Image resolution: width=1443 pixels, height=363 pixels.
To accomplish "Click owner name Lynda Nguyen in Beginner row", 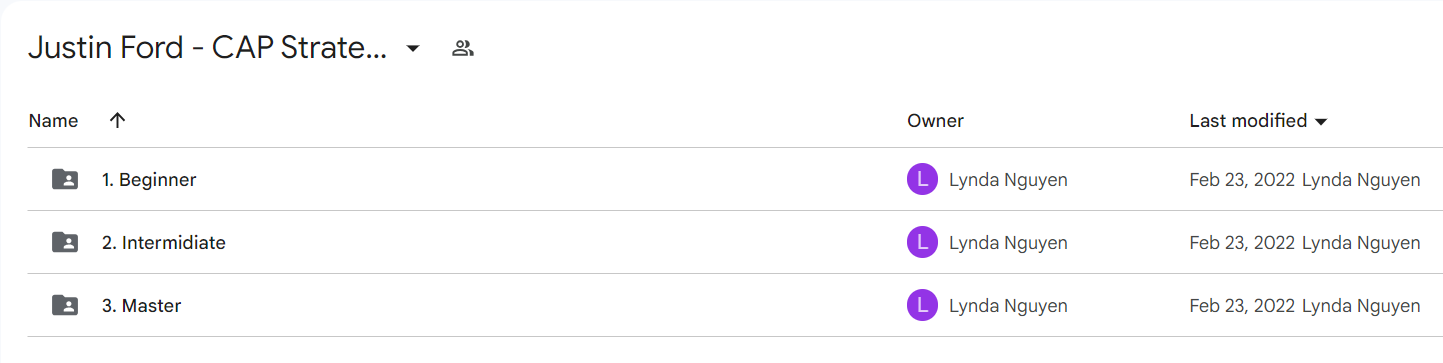I will point(1008,180).
